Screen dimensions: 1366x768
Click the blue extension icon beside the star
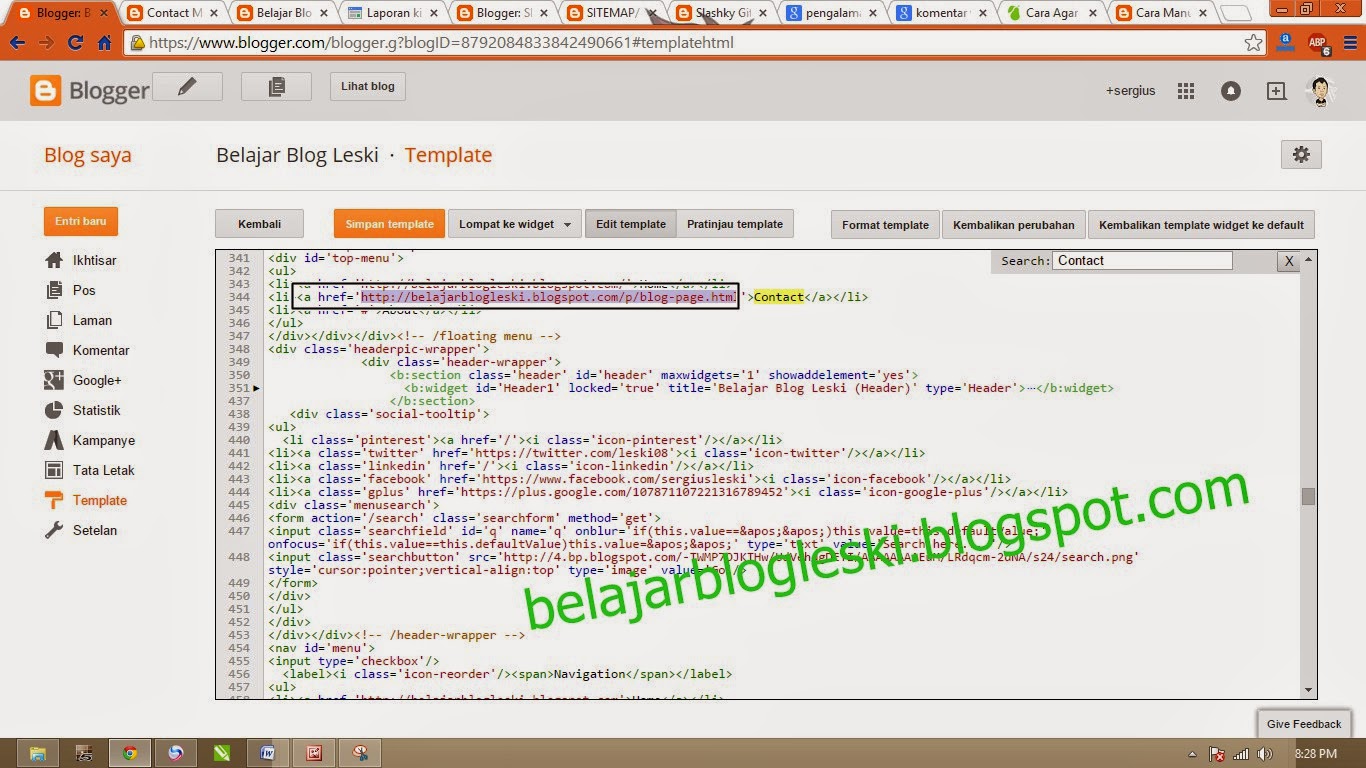click(x=1286, y=43)
